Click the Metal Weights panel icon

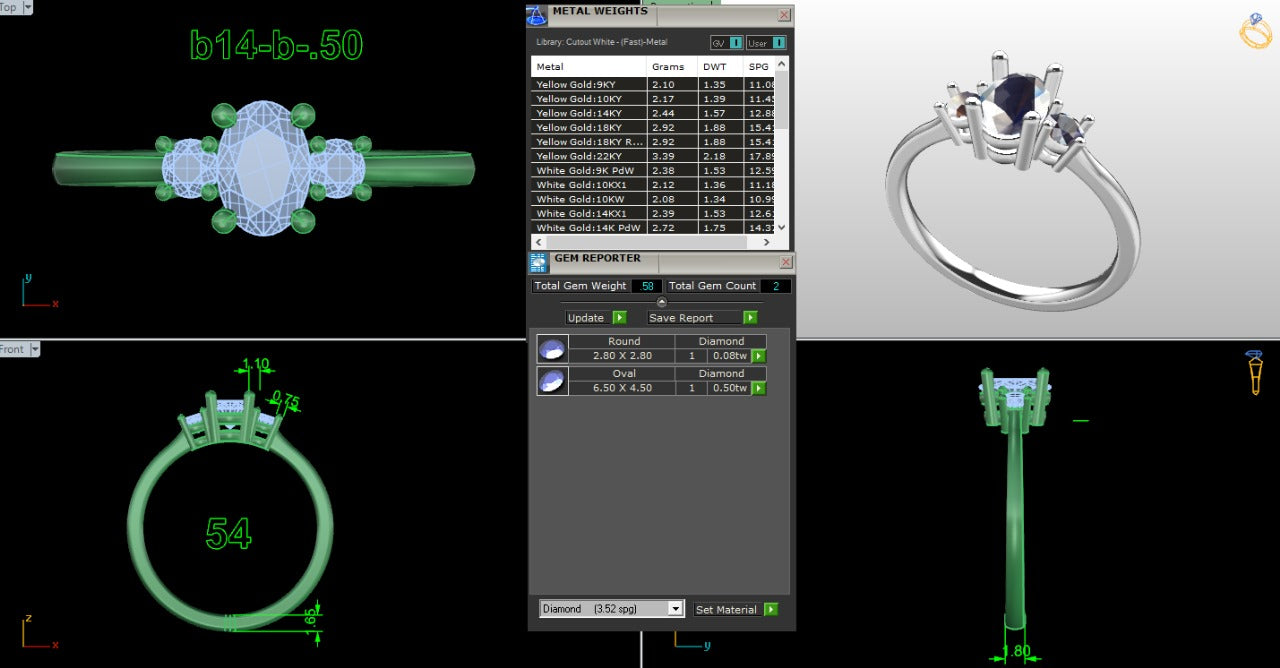point(537,15)
